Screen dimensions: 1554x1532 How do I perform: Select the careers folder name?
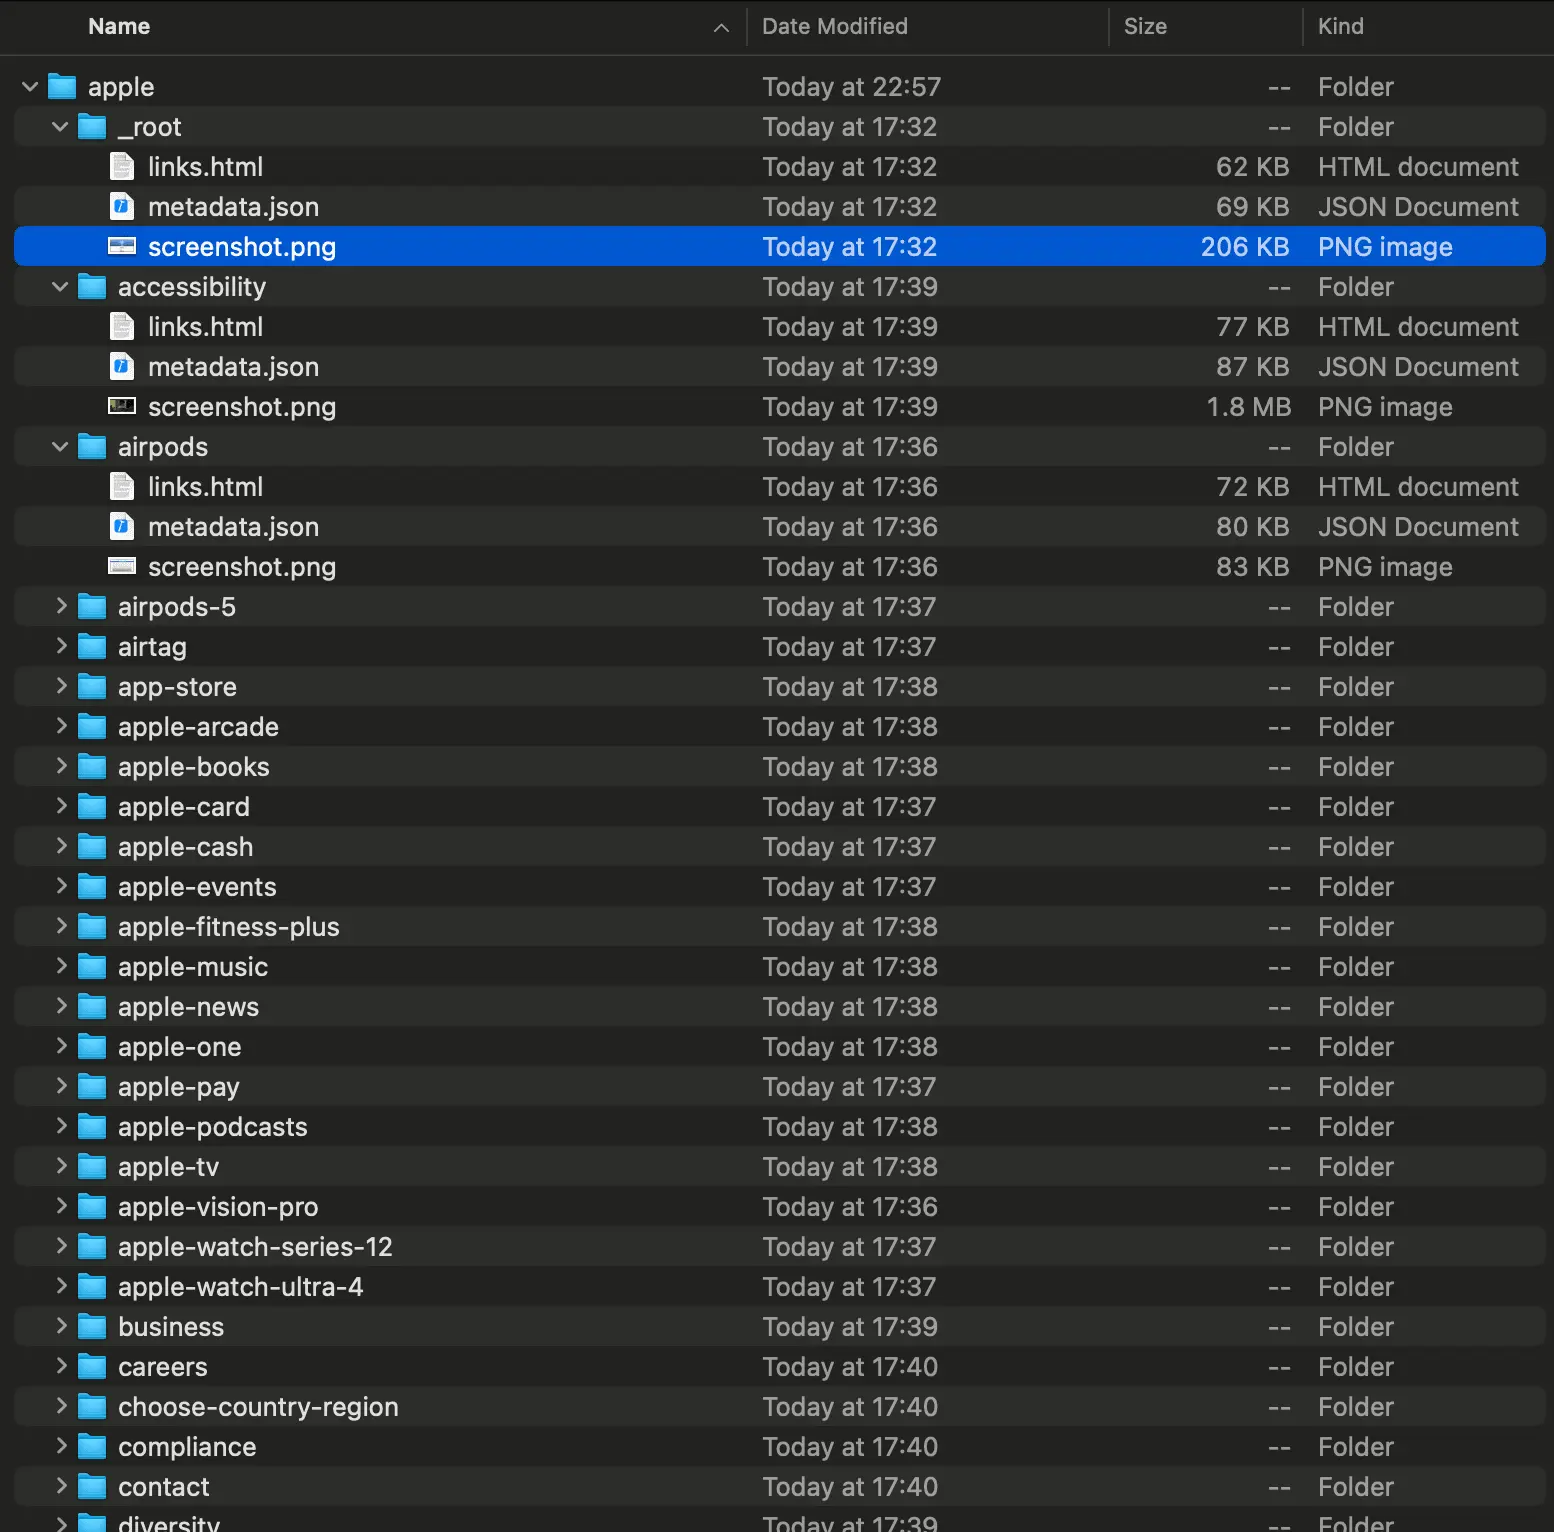pyautogui.click(x=163, y=1367)
